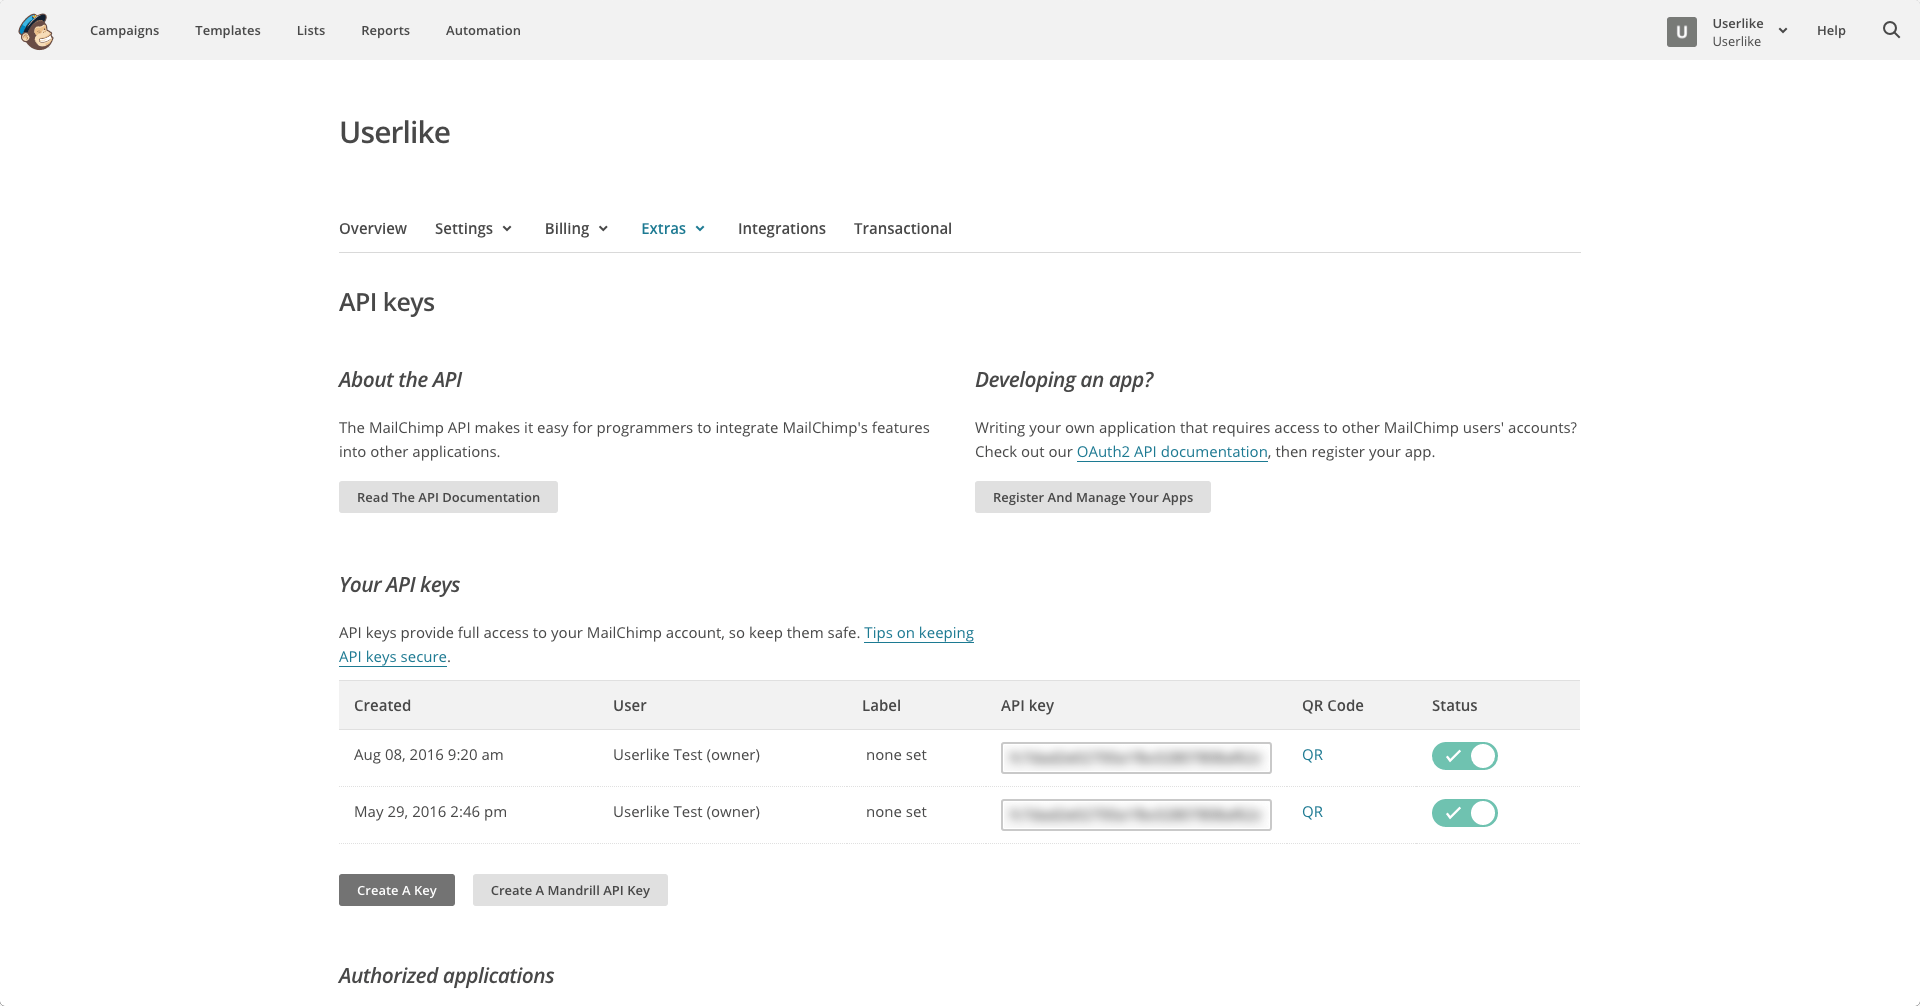Click Register And Manage Your Apps
Screen dimensions: 1920x1006
(1092, 497)
